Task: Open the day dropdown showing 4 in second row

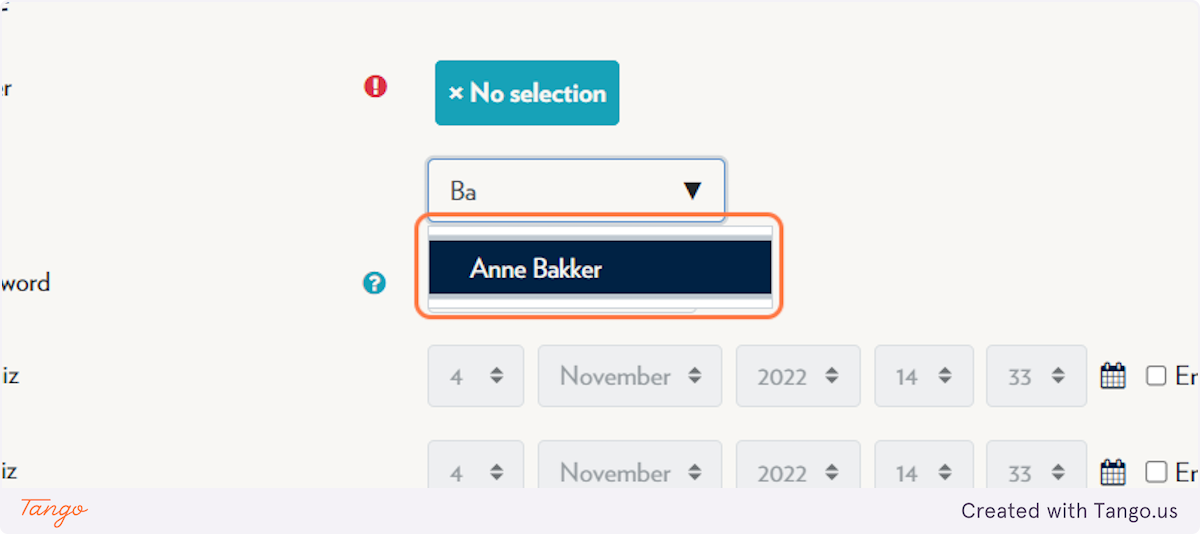Action: 476,470
